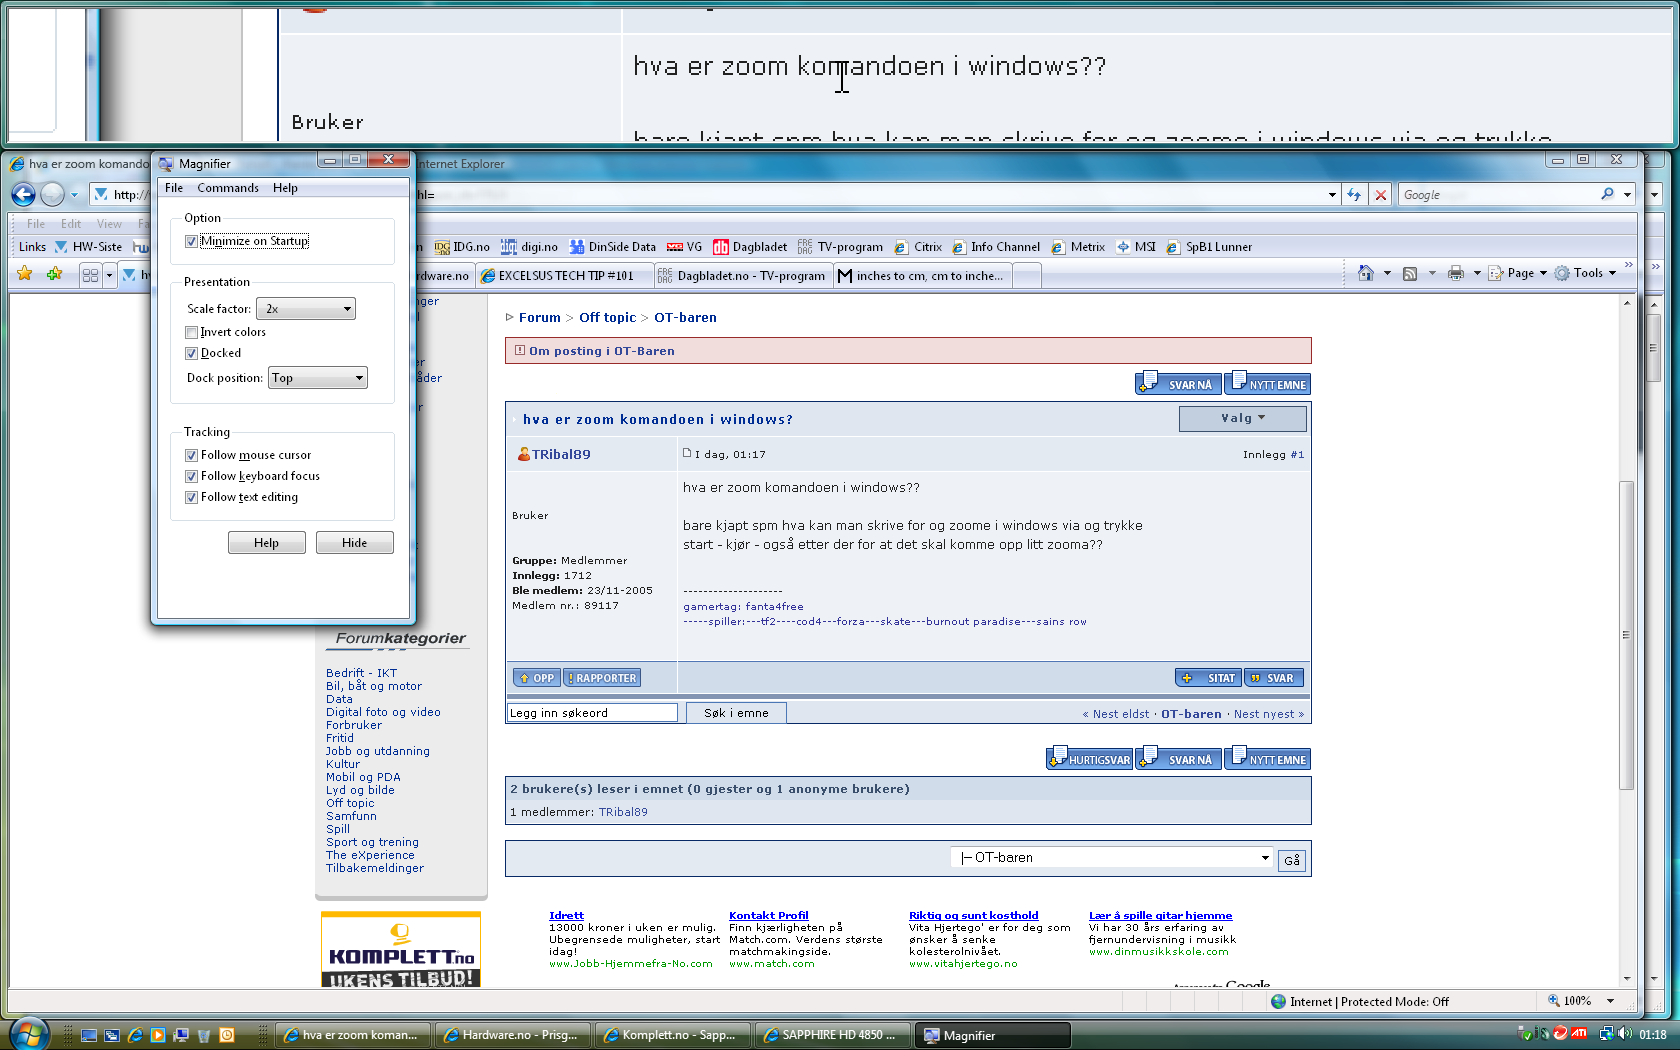Click the Komplett.no advertisement banner
The width and height of the screenshot is (1680, 1050).
coord(401,950)
